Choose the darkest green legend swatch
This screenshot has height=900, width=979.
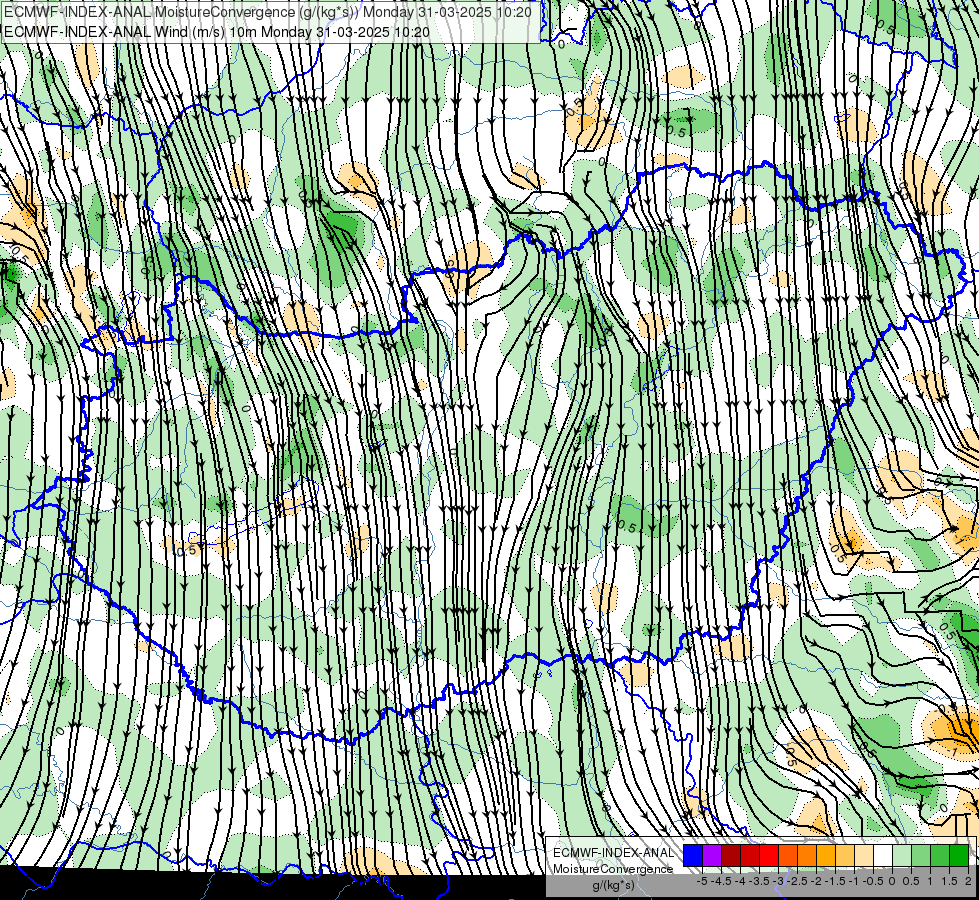(959, 855)
